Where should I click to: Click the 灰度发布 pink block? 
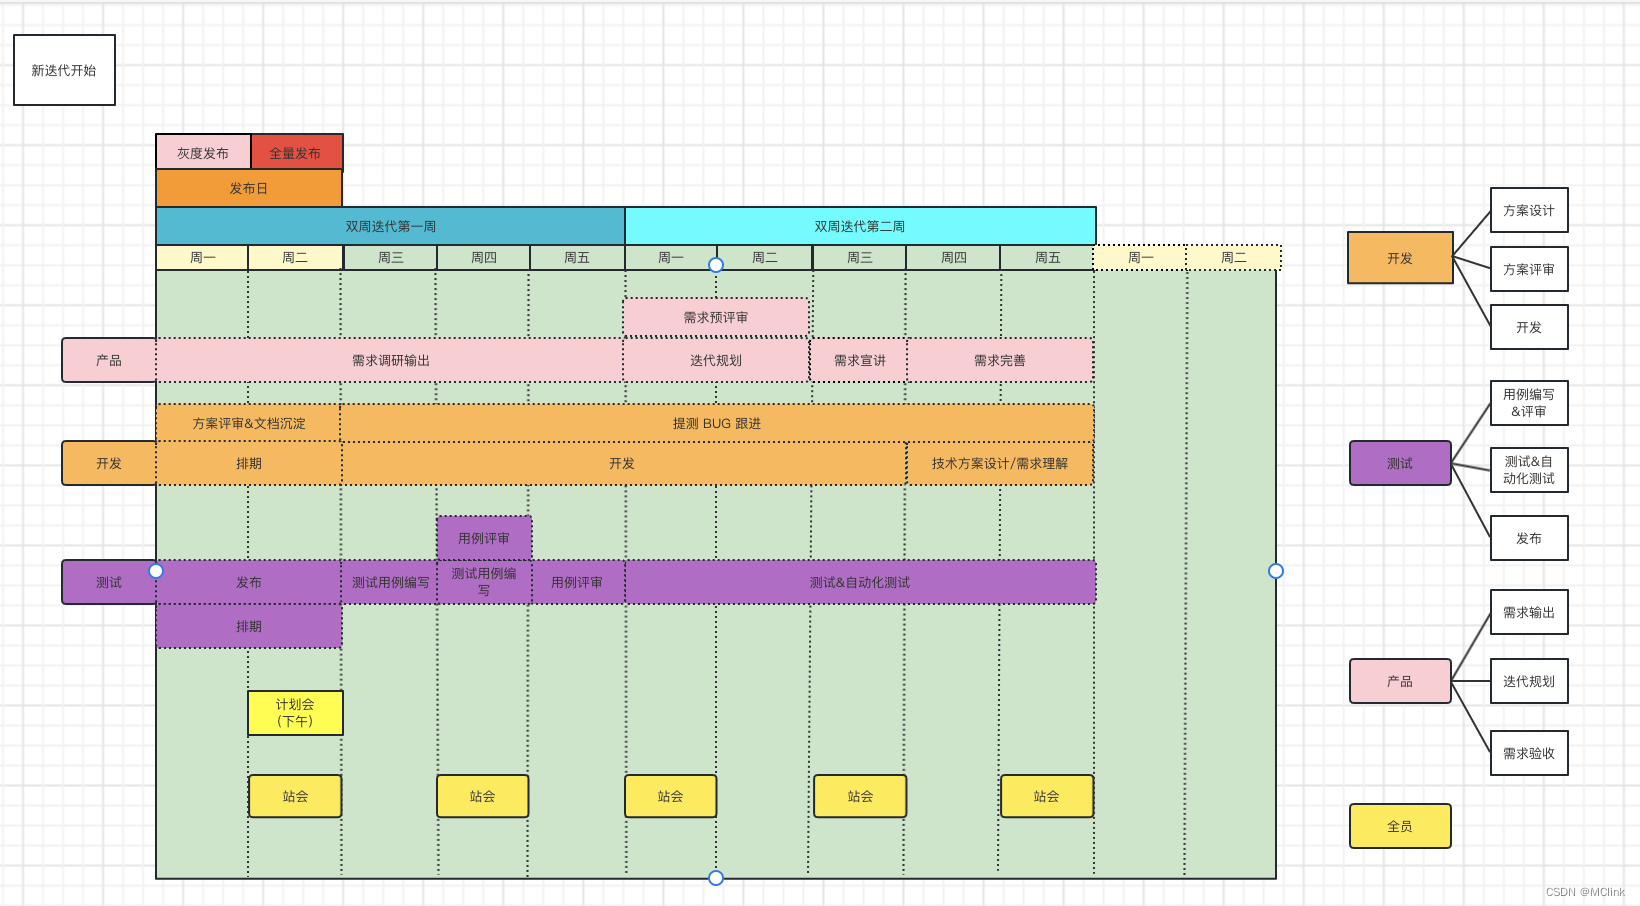pyautogui.click(x=203, y=152)
